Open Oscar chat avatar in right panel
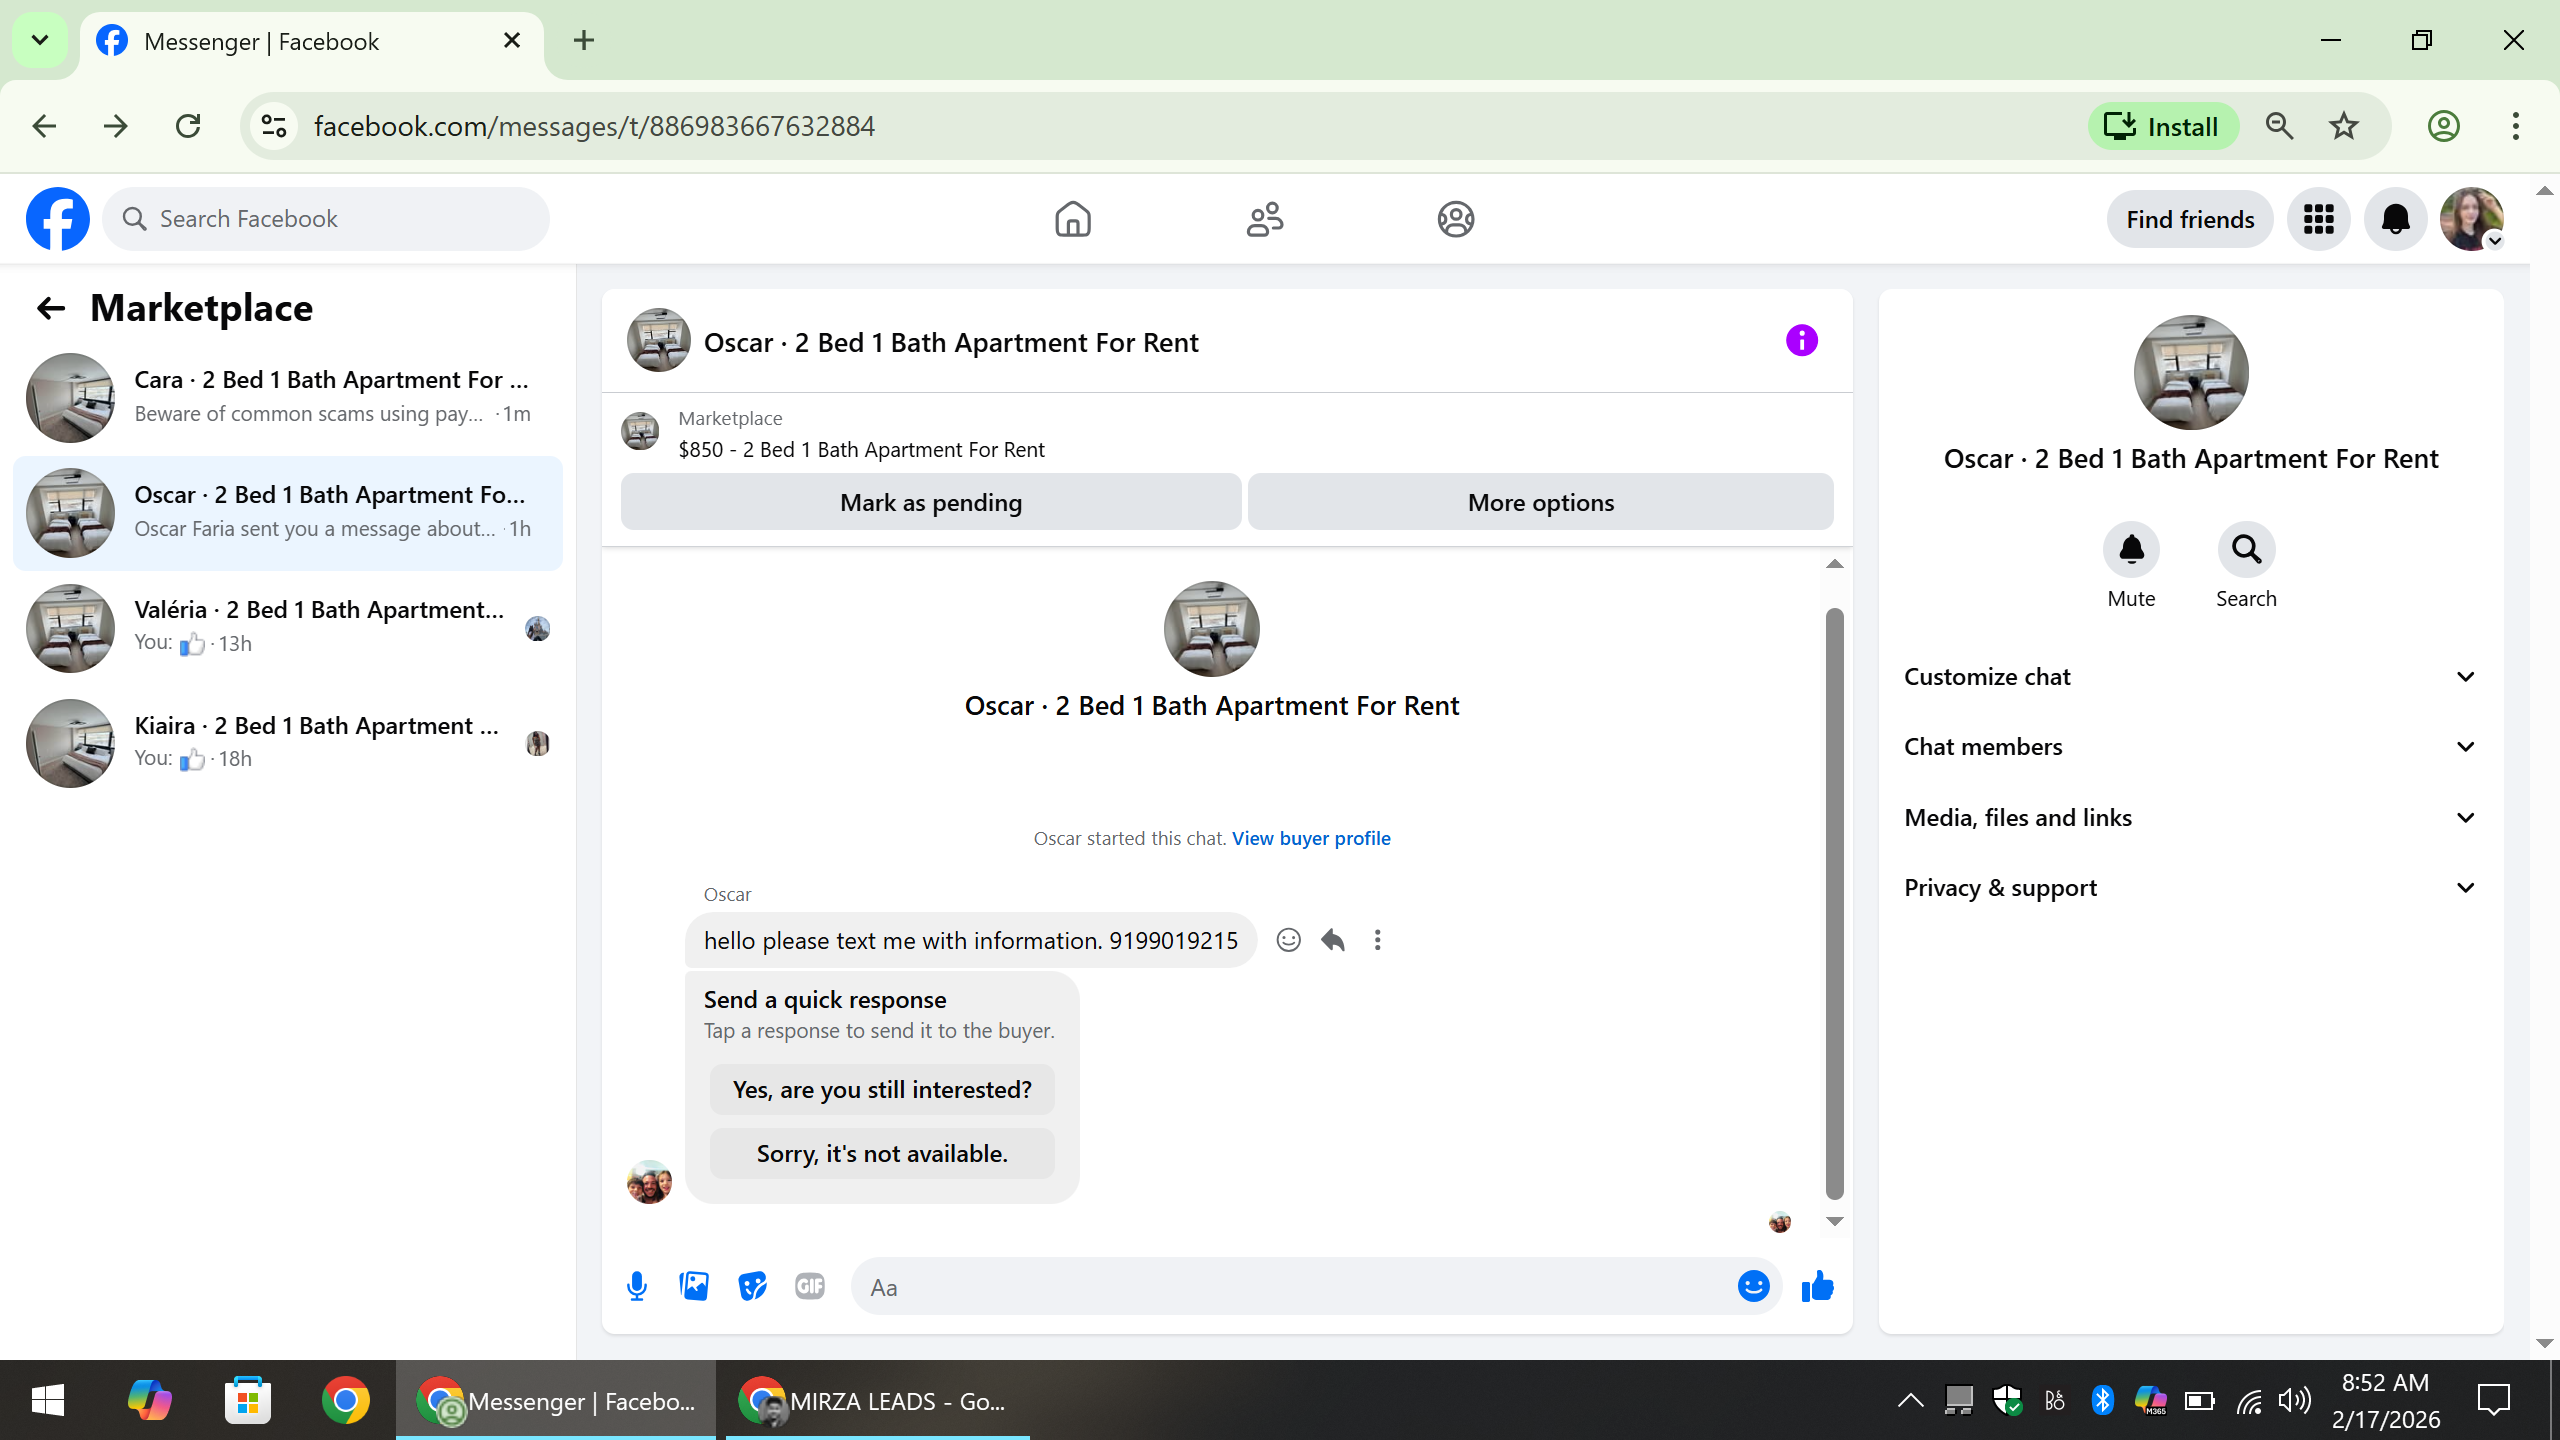2560x1440 pixels. [2190, 372]
